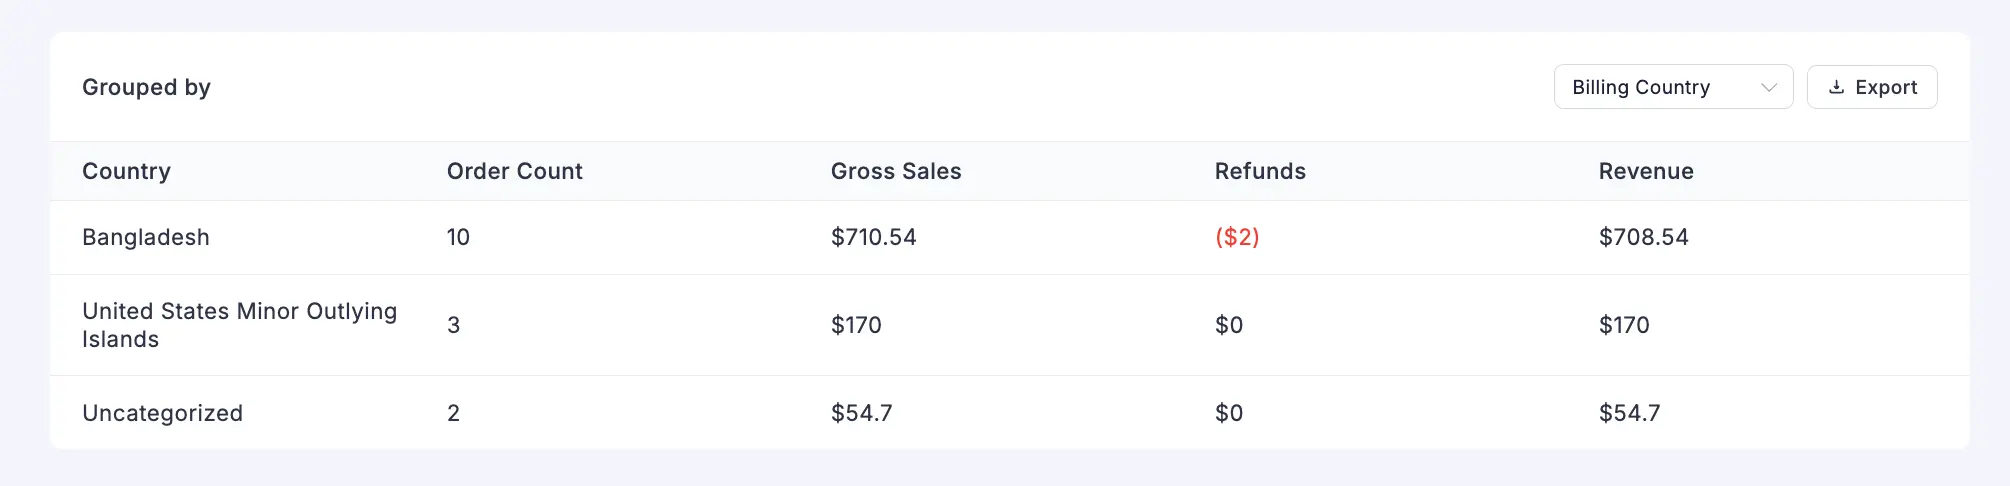Click Bangladesh revenue $708.54
This screenshot has height=486, width=2010.
pyautogui.click(x=1643, y=237)
